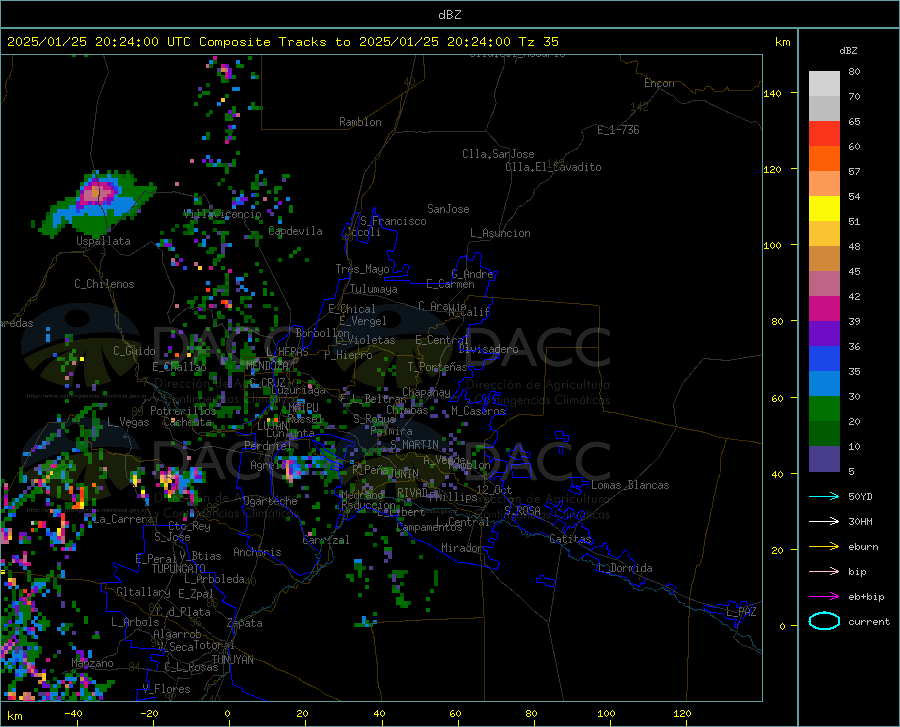Click the Chapanay map label
The height and width of the screenshot is (727, 900).
click(426, 392)
